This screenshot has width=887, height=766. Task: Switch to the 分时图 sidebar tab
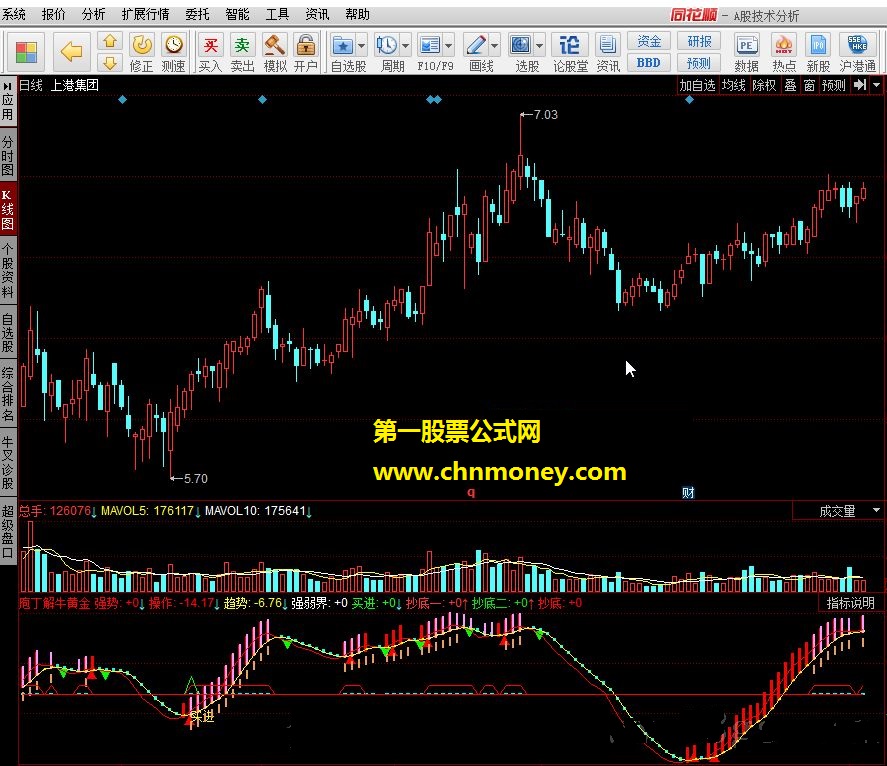[x=7, y=155]
